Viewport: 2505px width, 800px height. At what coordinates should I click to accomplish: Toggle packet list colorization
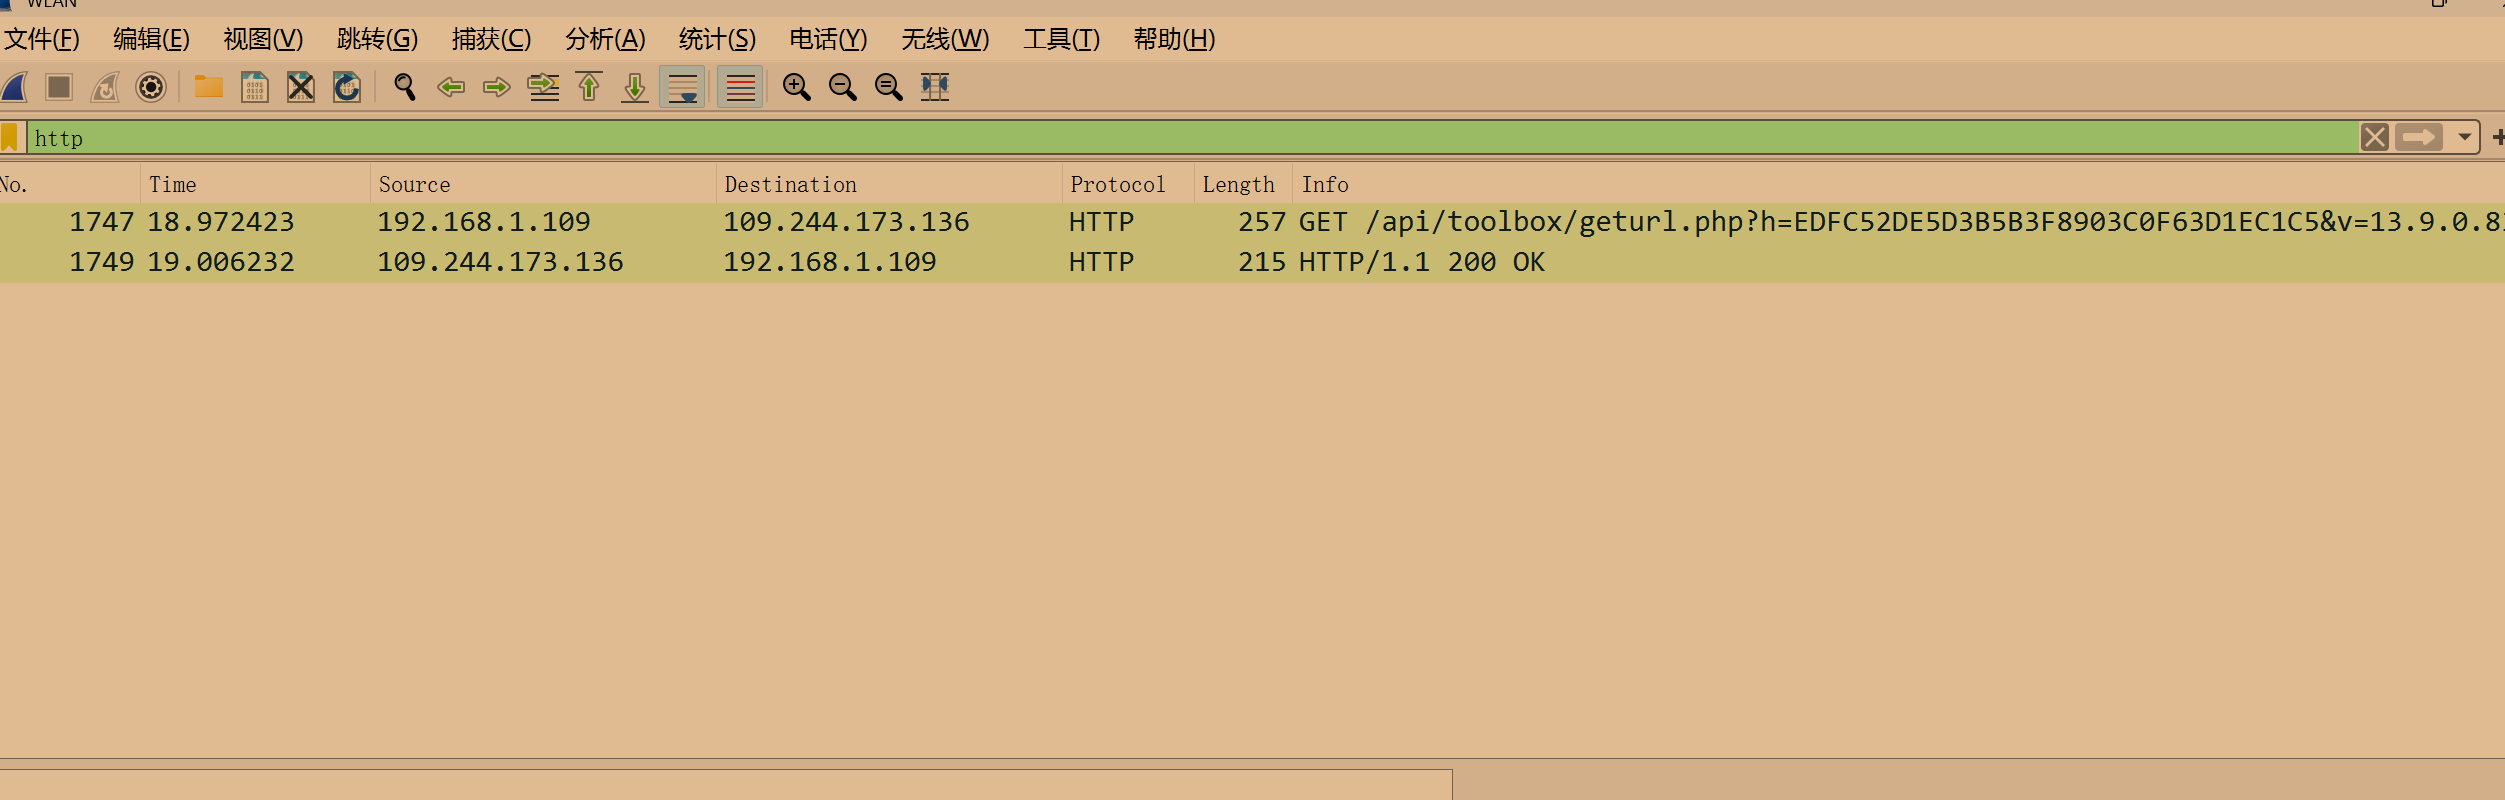[741, 88]
